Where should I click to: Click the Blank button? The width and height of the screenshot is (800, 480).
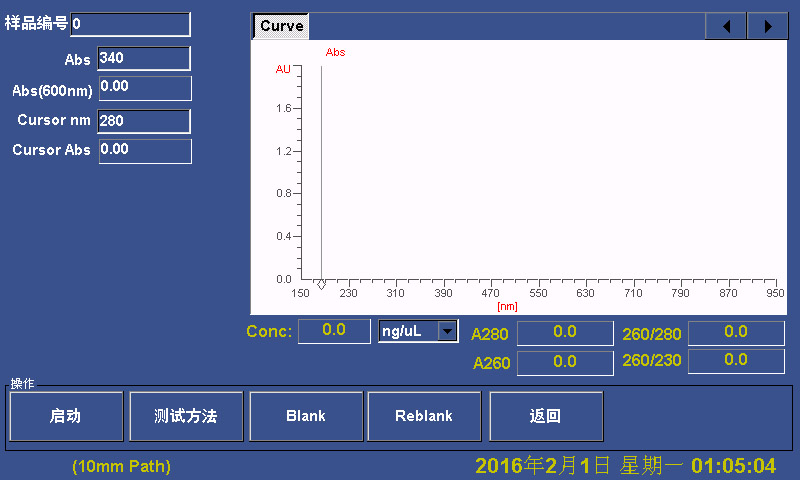coord(305,416)
